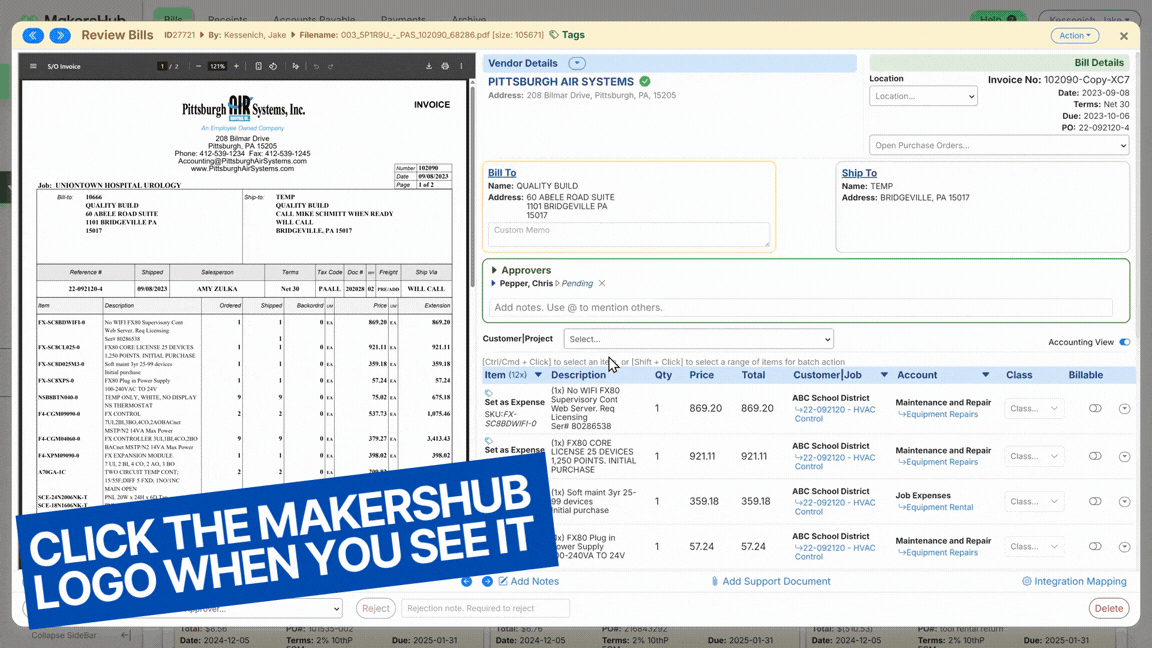Toggle Billable for the 57.24 line

point(1095,547)
